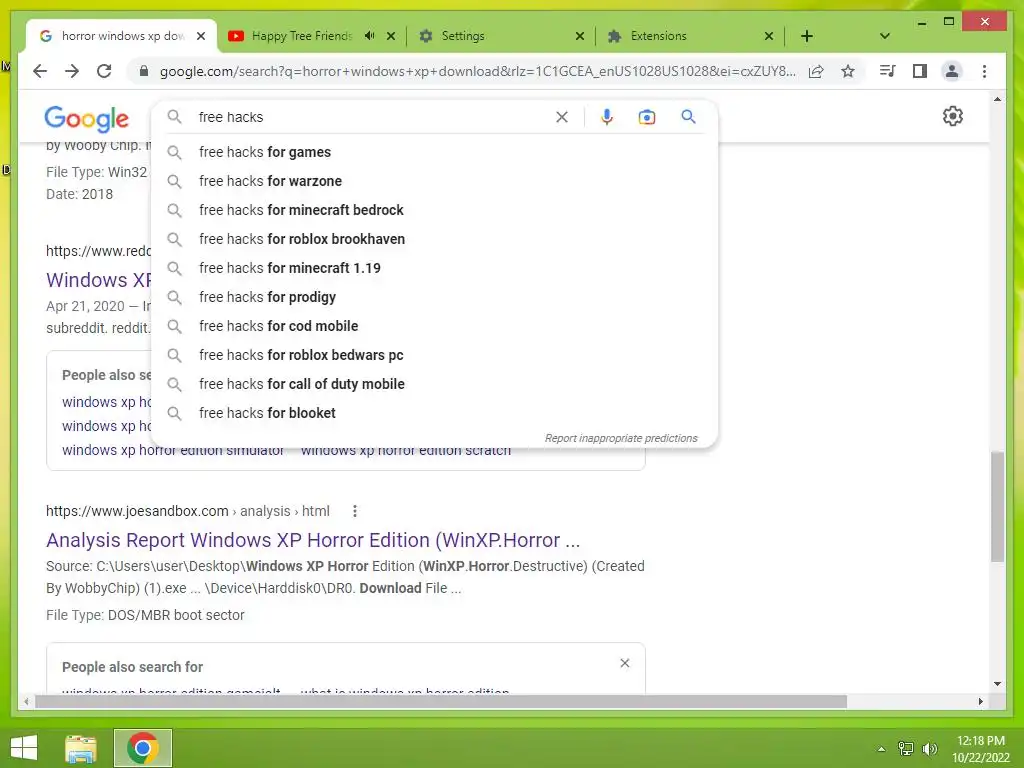Click the Chrome taskbar icon
The width and height of the screenshot is (1024, 768).
[143, 748]
